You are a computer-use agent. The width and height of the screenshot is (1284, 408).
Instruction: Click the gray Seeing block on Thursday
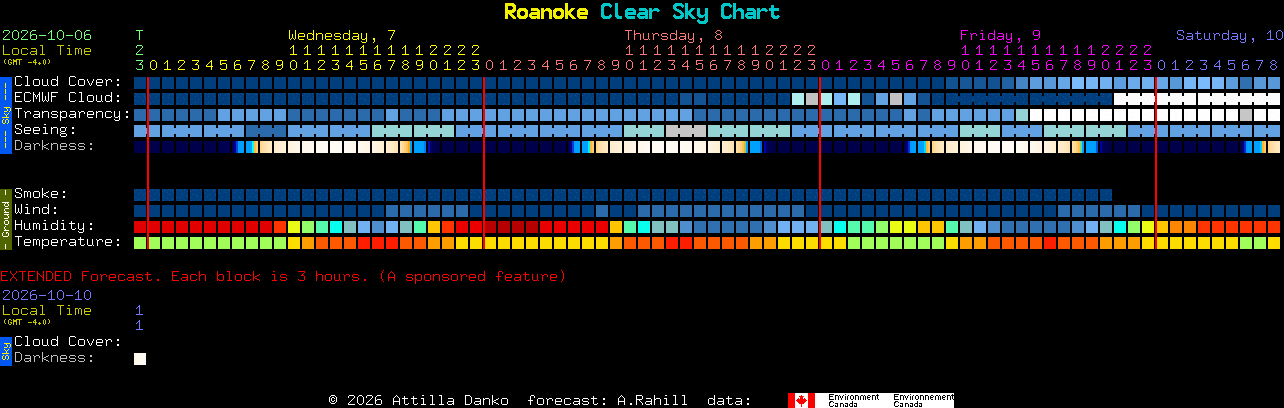[686, 130]
